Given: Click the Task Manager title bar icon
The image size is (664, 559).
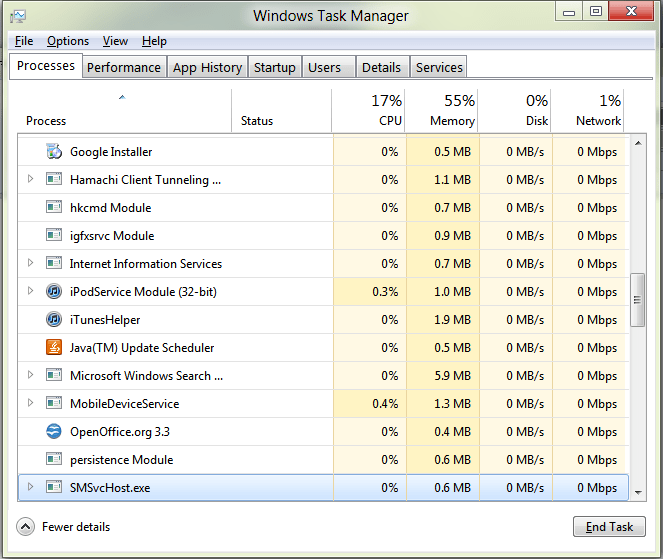Looking at the screenshot, I should pyautogui.click(x=18, y=17).
